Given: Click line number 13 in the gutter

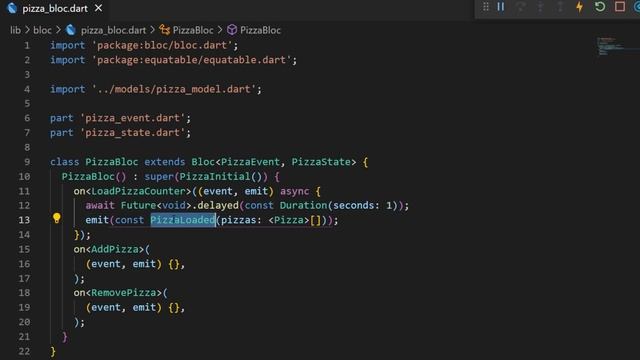Looking at the screenshot, I should coord(24,220).
